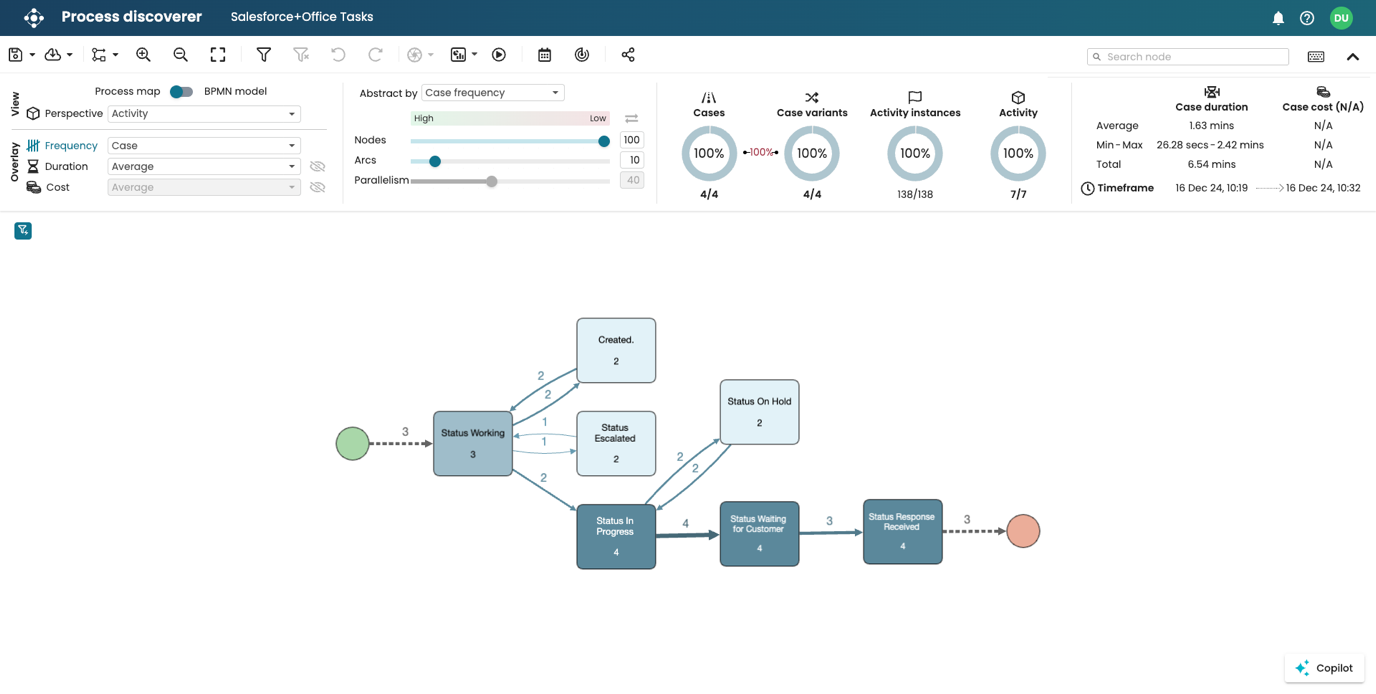Open the filter tool
The image size is (1376, 694).
[263, 54]
